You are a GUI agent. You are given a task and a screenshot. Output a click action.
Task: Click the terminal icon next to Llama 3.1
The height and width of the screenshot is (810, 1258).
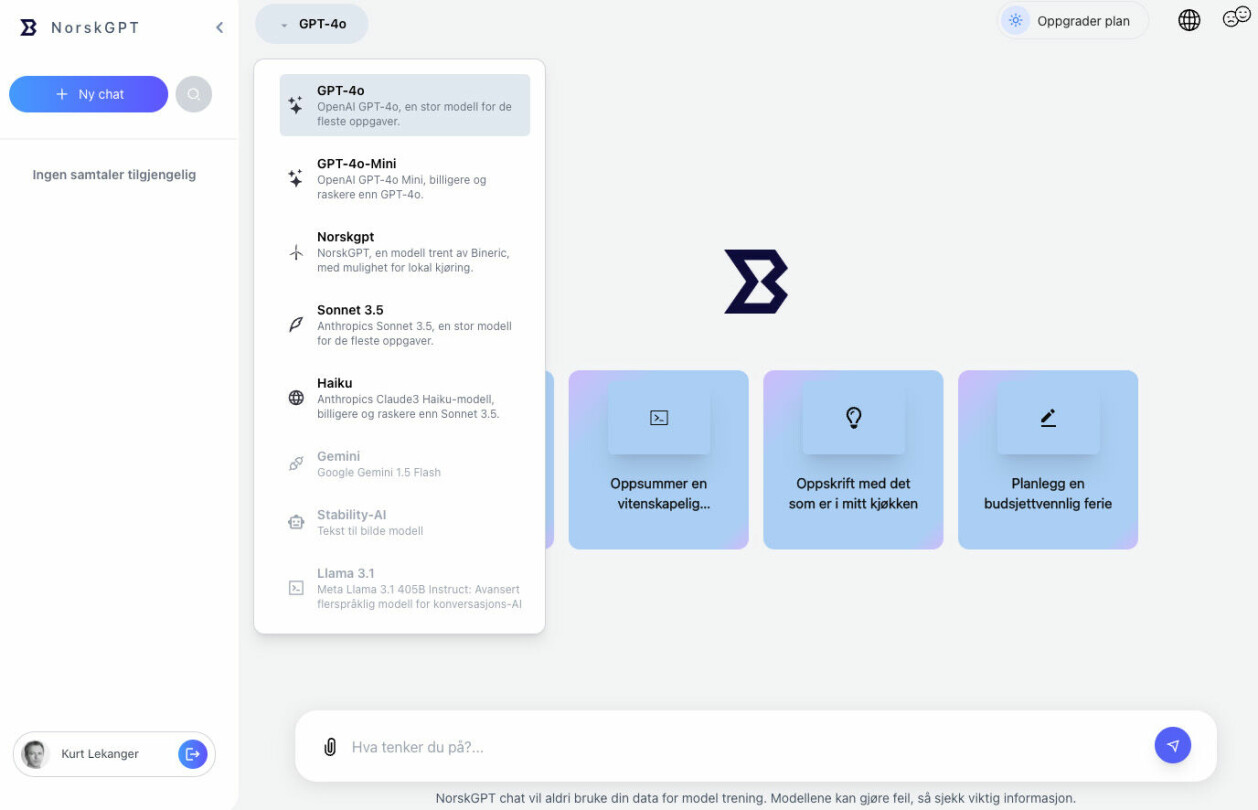(x=296, y=588)
